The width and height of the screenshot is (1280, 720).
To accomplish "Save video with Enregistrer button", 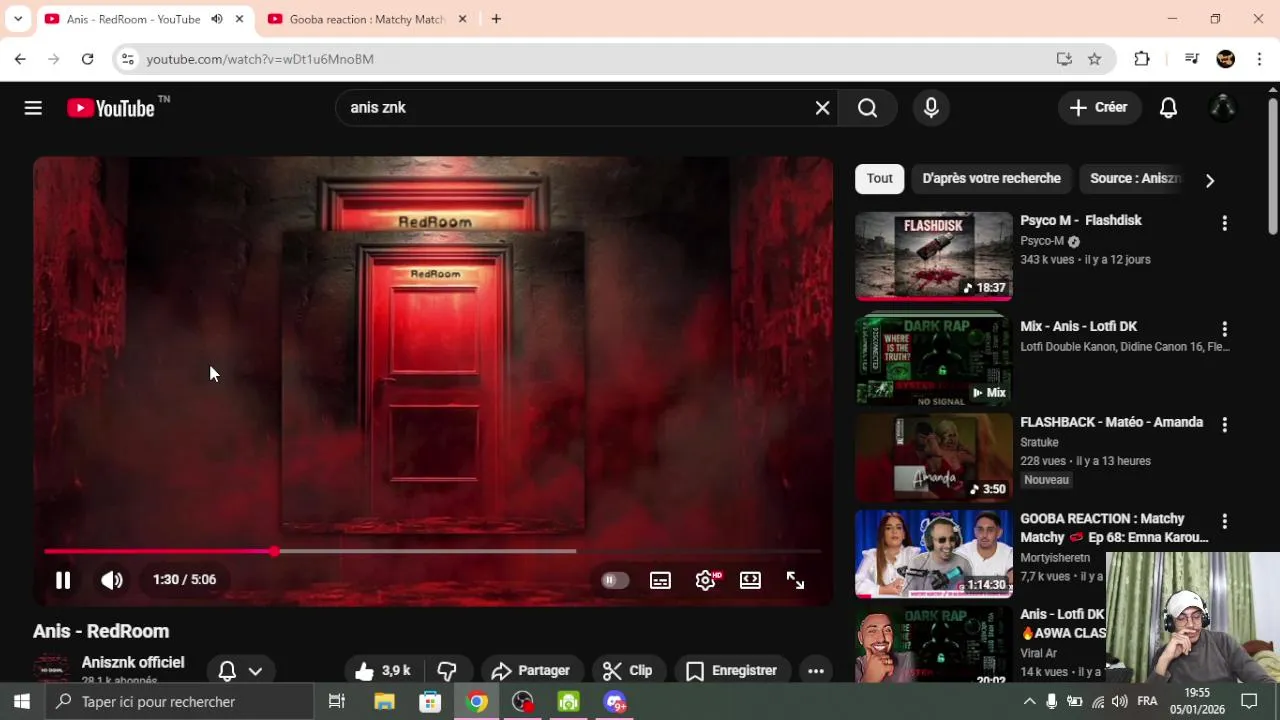I will [x=731, y=671].
